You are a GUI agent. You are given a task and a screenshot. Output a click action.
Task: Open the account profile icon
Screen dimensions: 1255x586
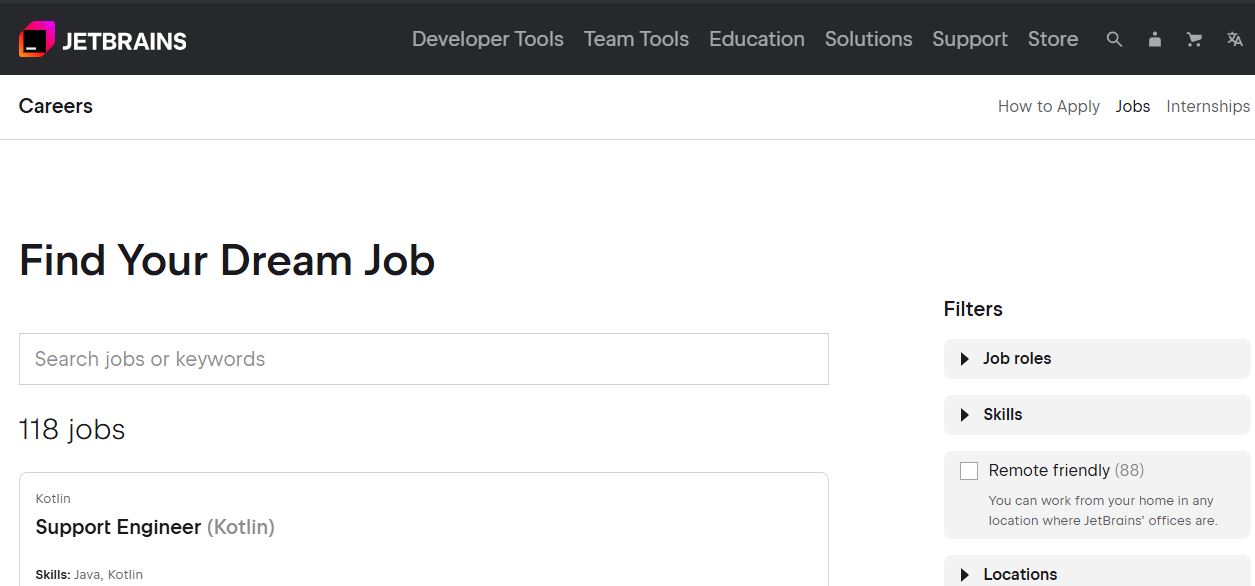(1155, 39)
